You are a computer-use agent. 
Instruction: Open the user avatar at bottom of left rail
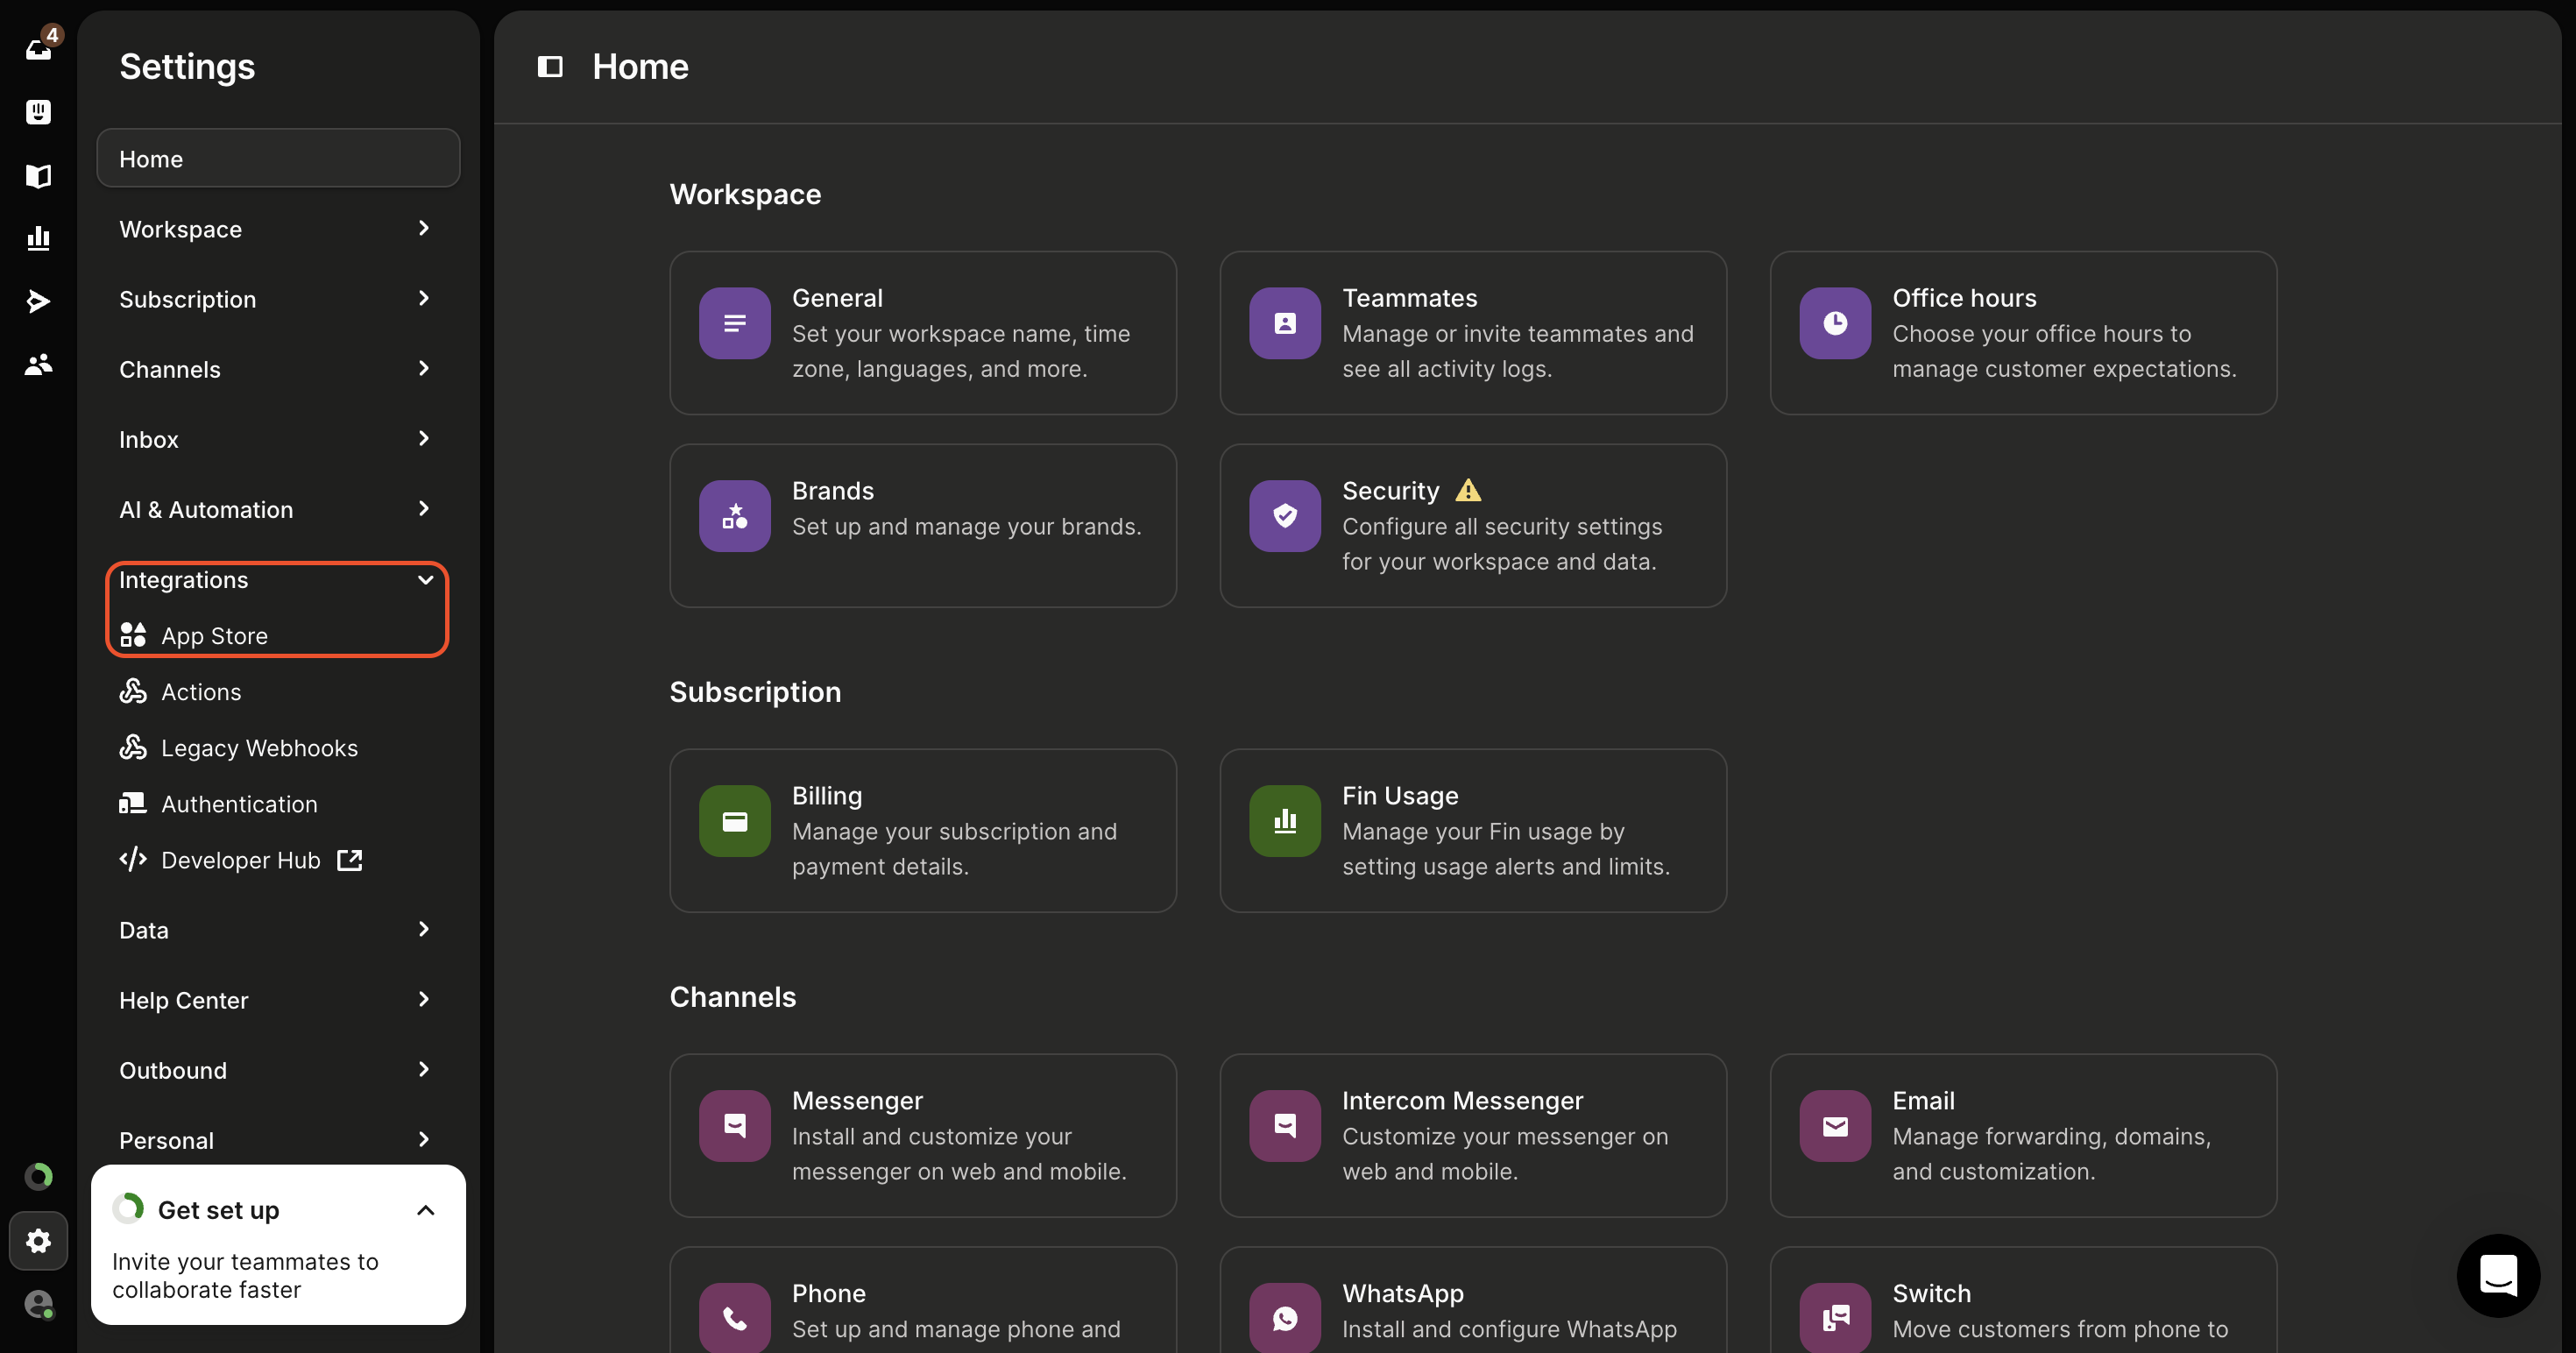38,1304
